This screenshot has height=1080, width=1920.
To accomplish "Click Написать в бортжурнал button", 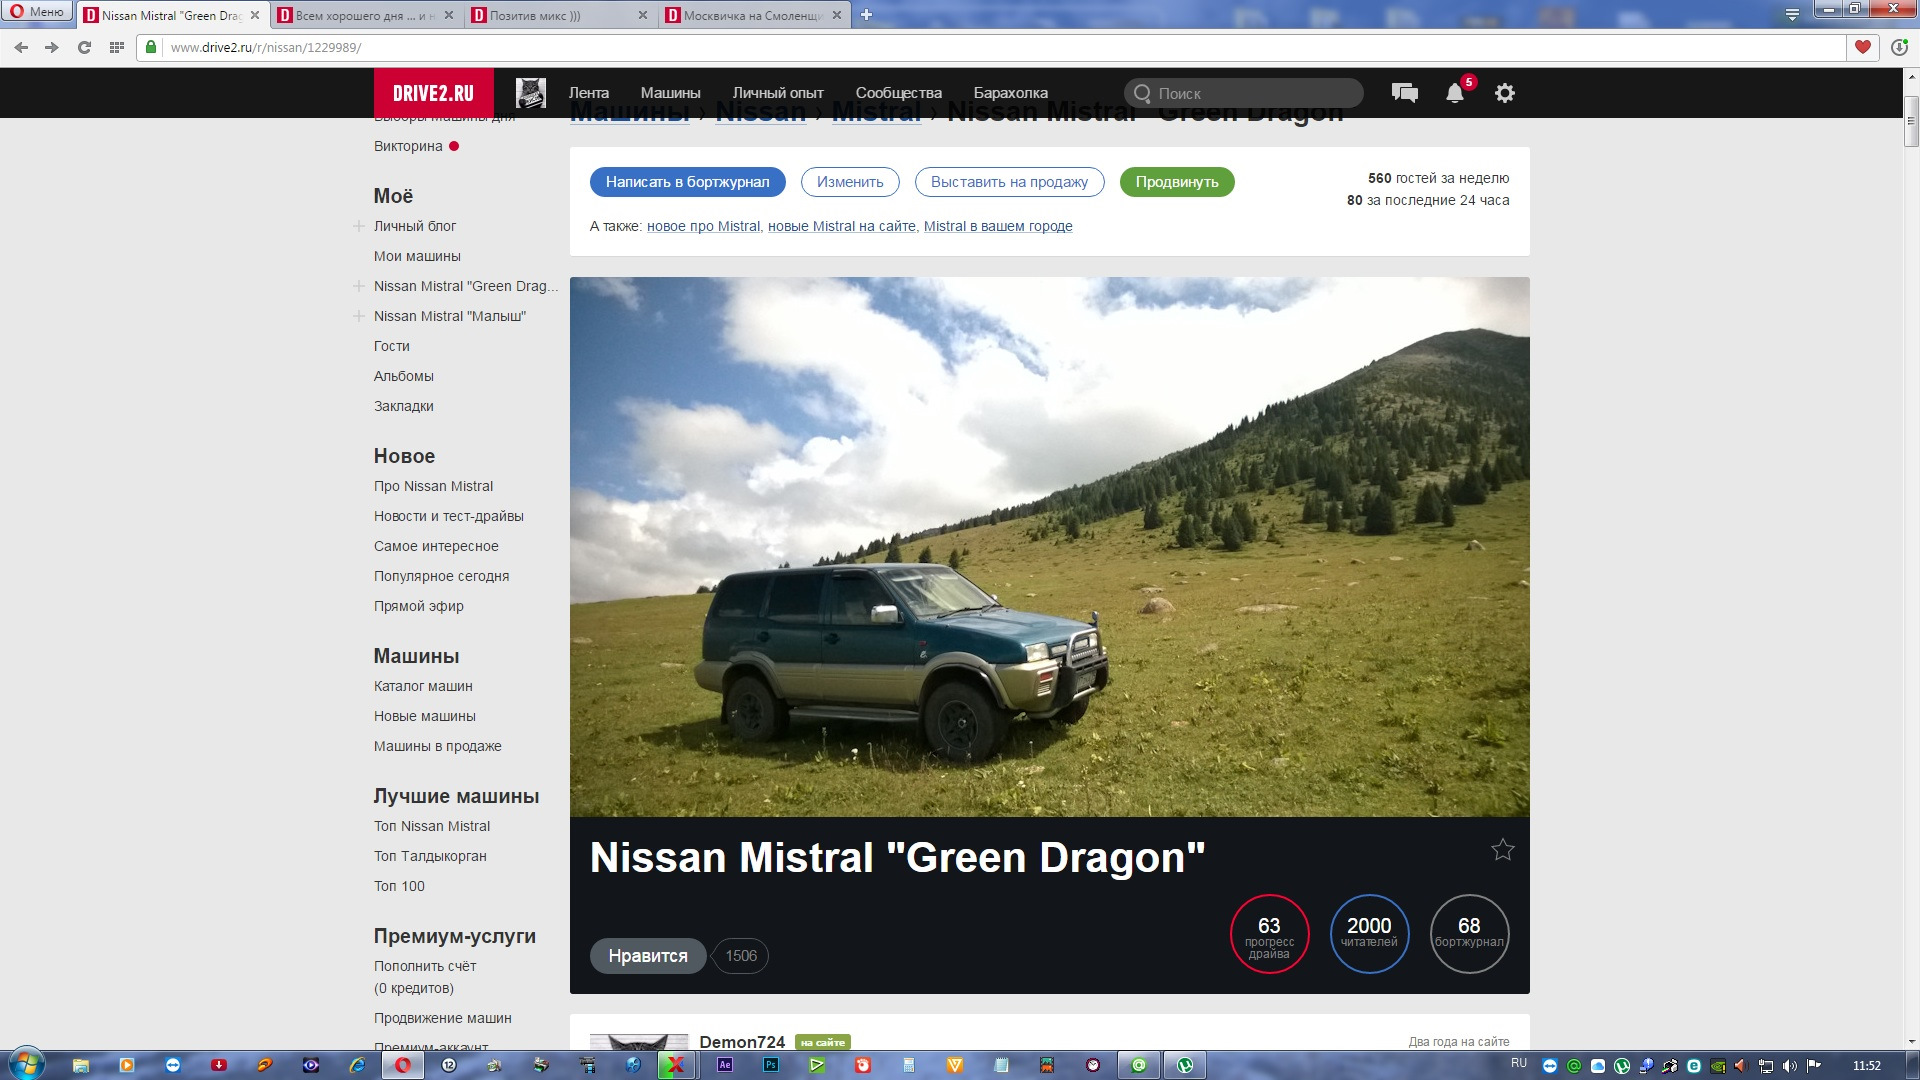I will 687,182.
